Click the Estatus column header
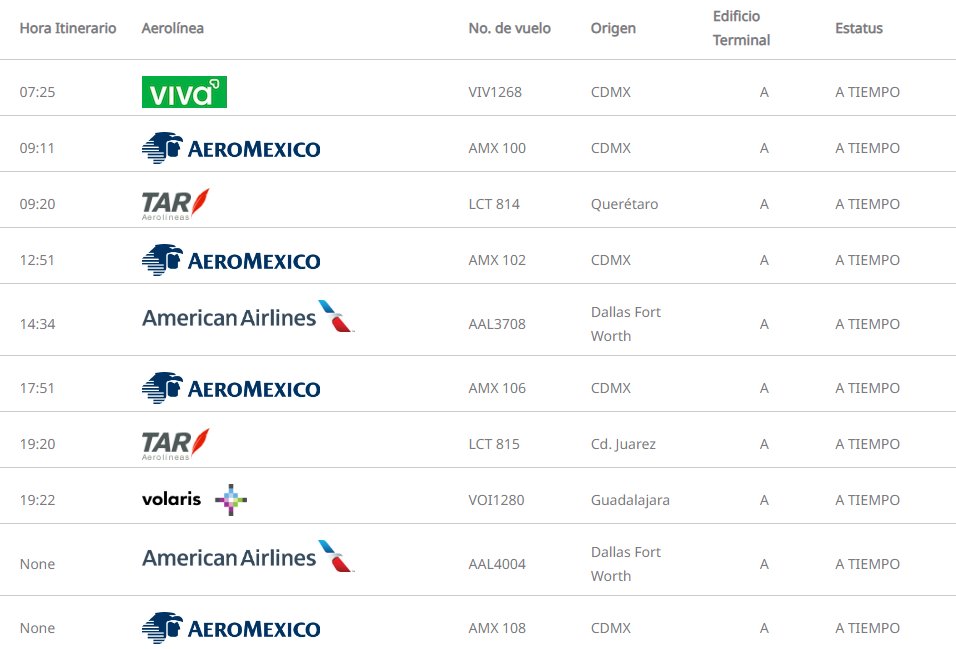This screenshot has width=956, height=649. (x=859, y=28)
